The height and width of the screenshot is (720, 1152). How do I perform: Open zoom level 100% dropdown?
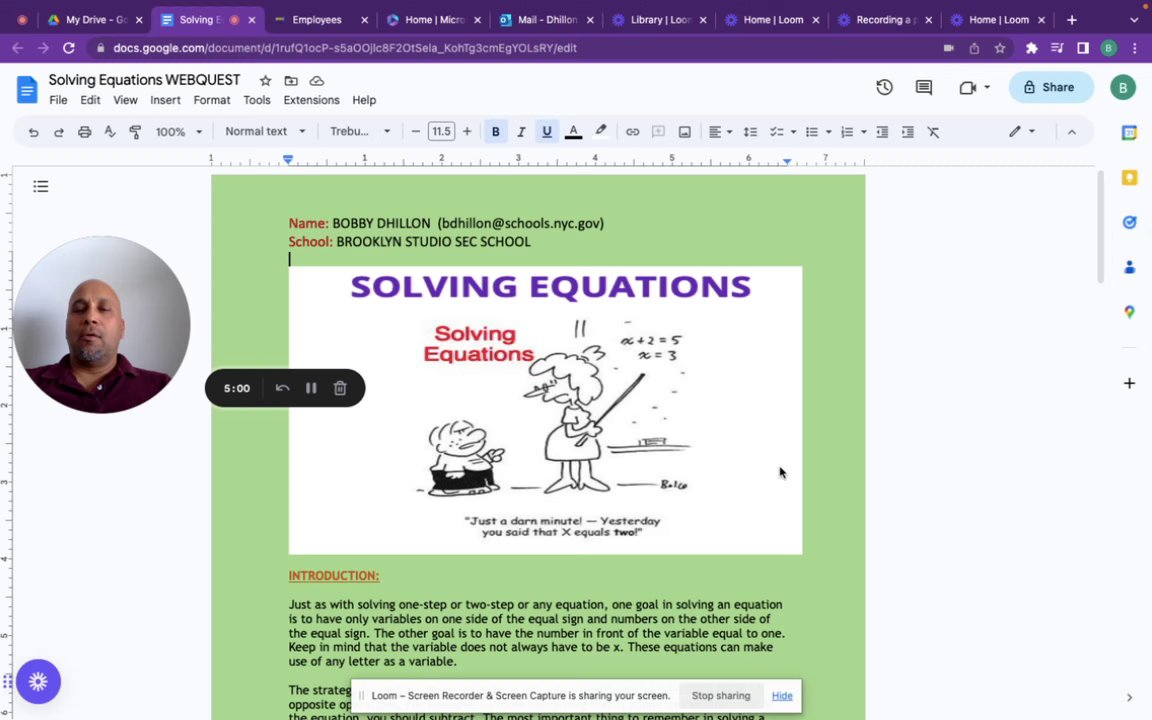point(179,132)
